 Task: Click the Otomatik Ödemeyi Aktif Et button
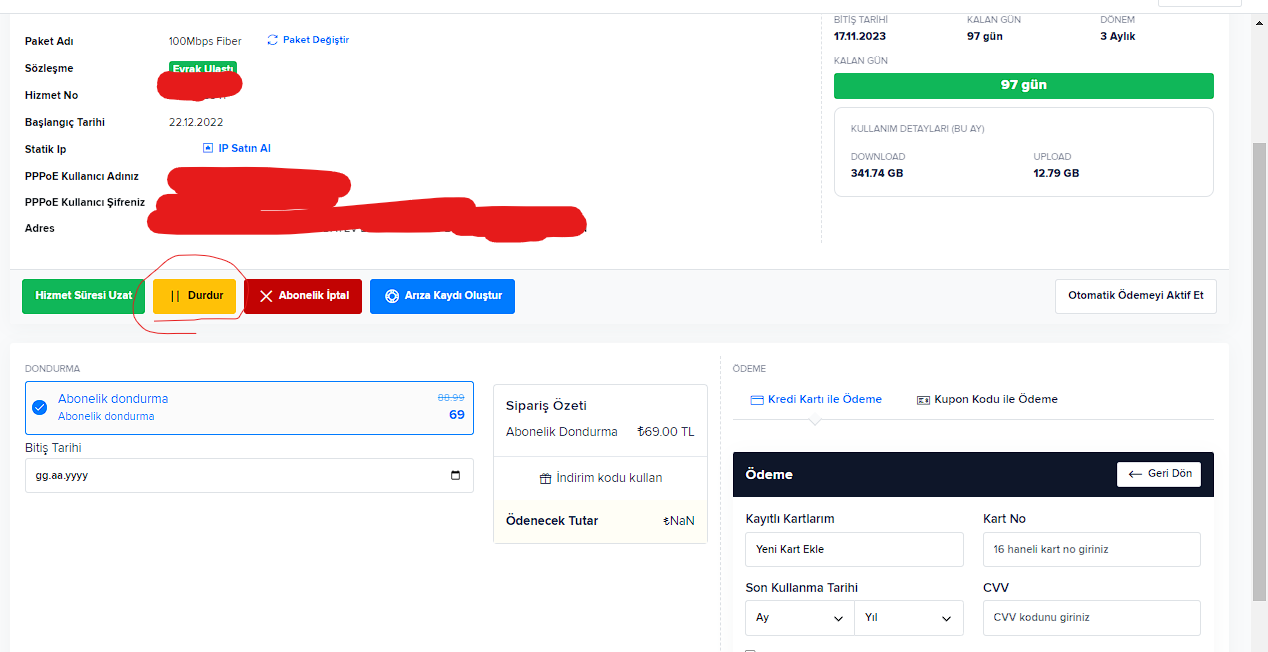(1135, 296)
